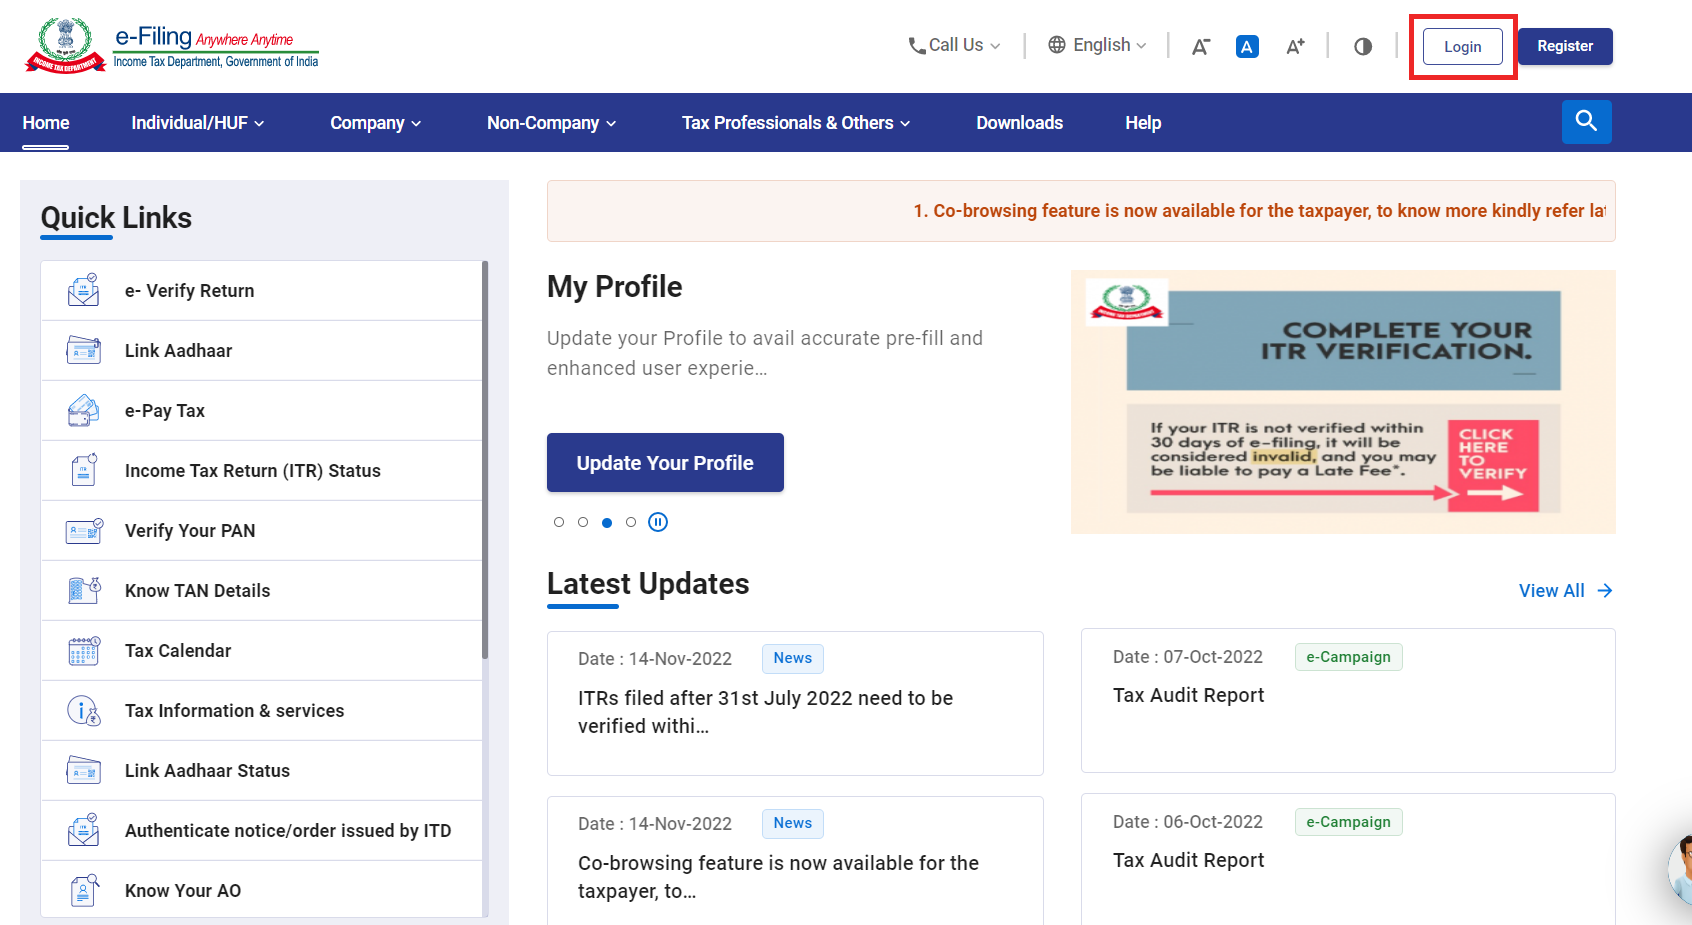Click the arrow next to View All
This screenshot has width=1692, height=925.
1605,591
